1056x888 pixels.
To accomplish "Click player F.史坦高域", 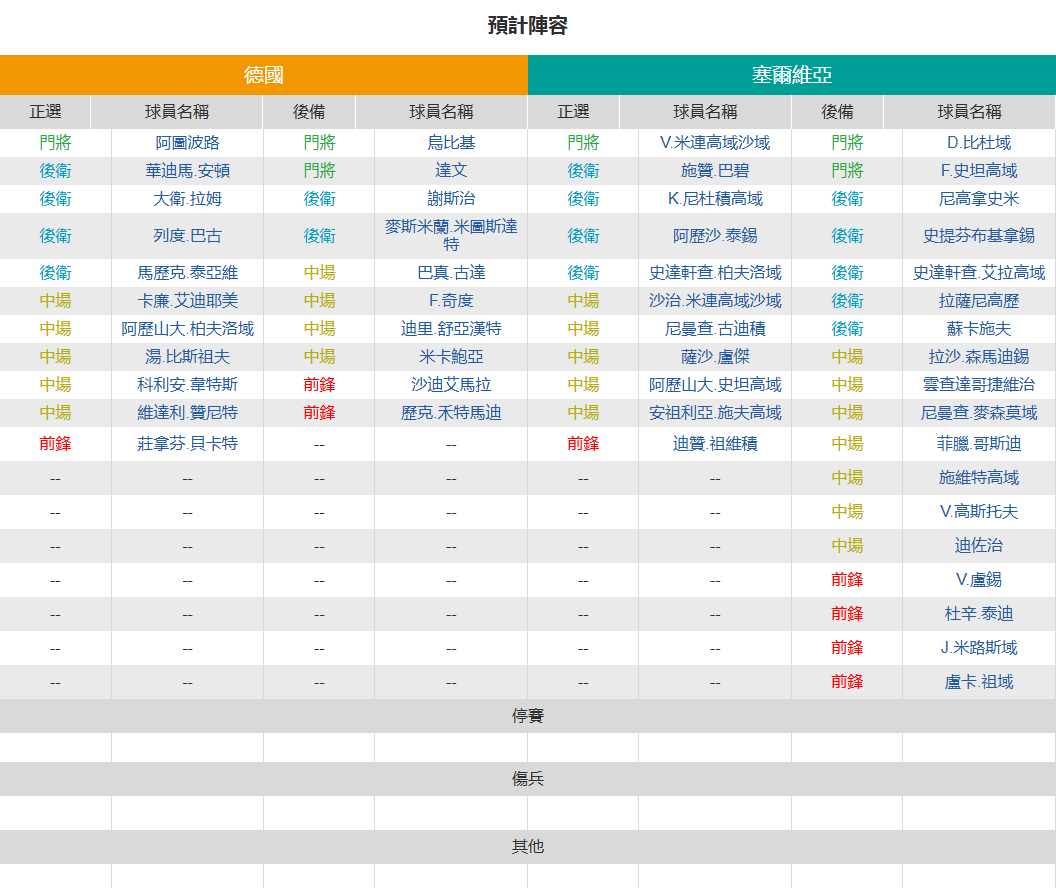I will [x=979, y=171].
